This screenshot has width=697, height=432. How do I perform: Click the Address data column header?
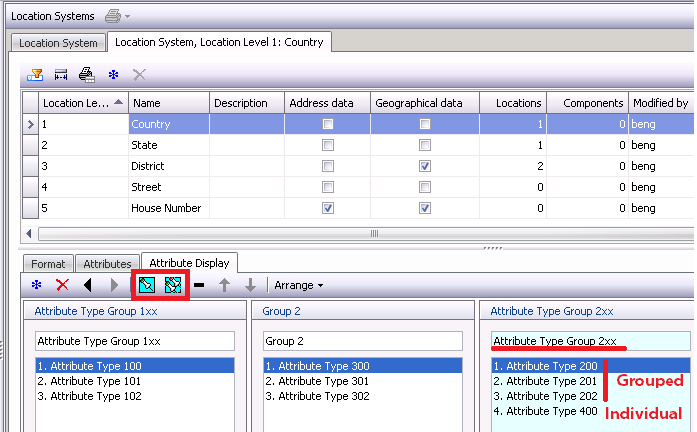[327, 103]
